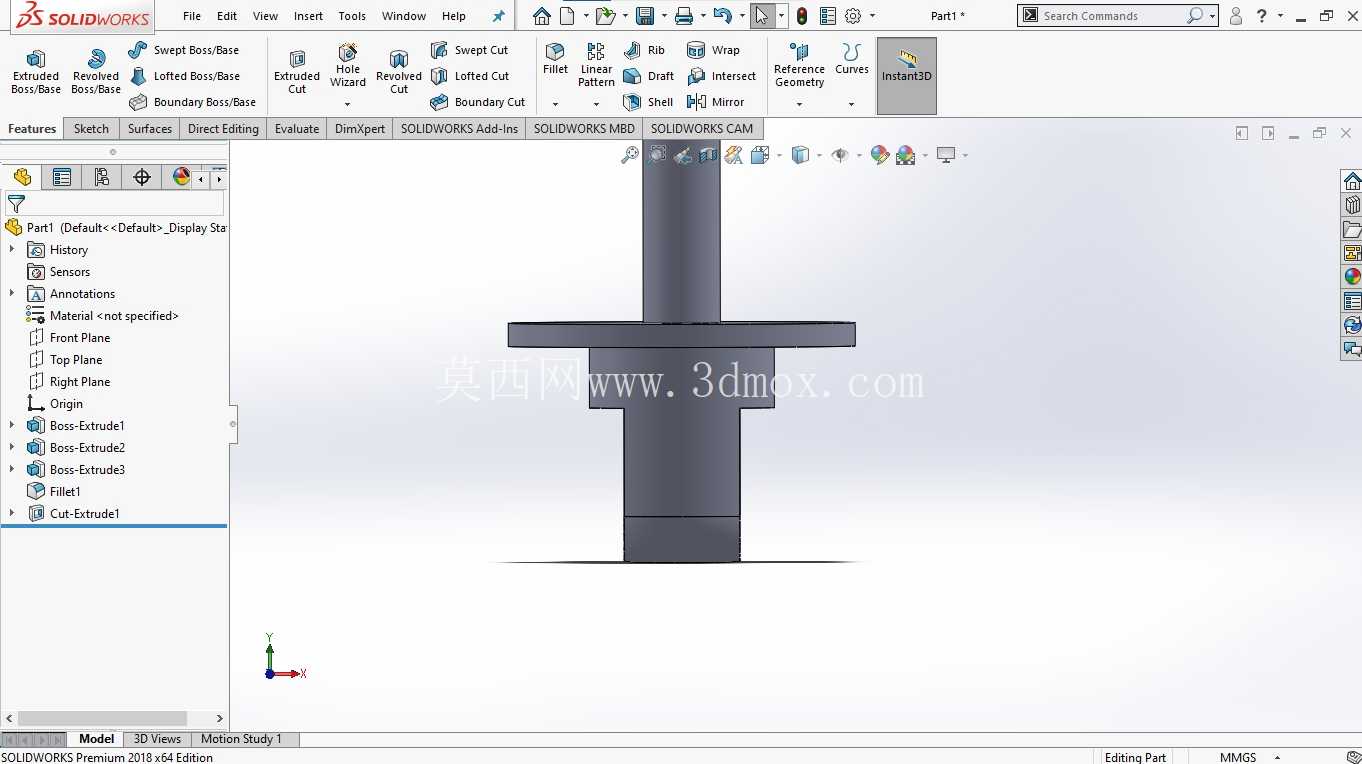Image resolution: width=1362 pixels, height=764 pixels.
Task: Expand Boss-Extrude2 feature node
Action: click(x=12, y=448)
